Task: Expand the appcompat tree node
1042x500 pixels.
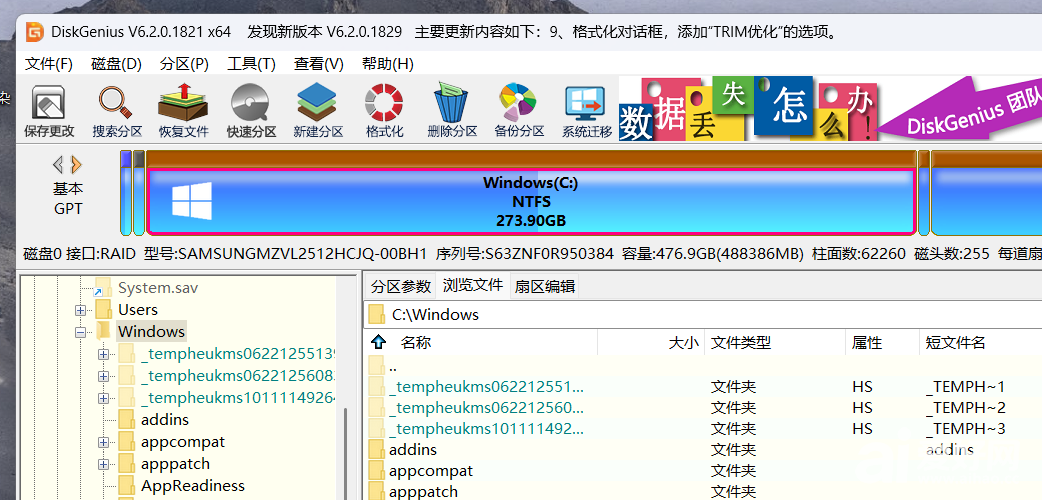Action: (103, 441)
